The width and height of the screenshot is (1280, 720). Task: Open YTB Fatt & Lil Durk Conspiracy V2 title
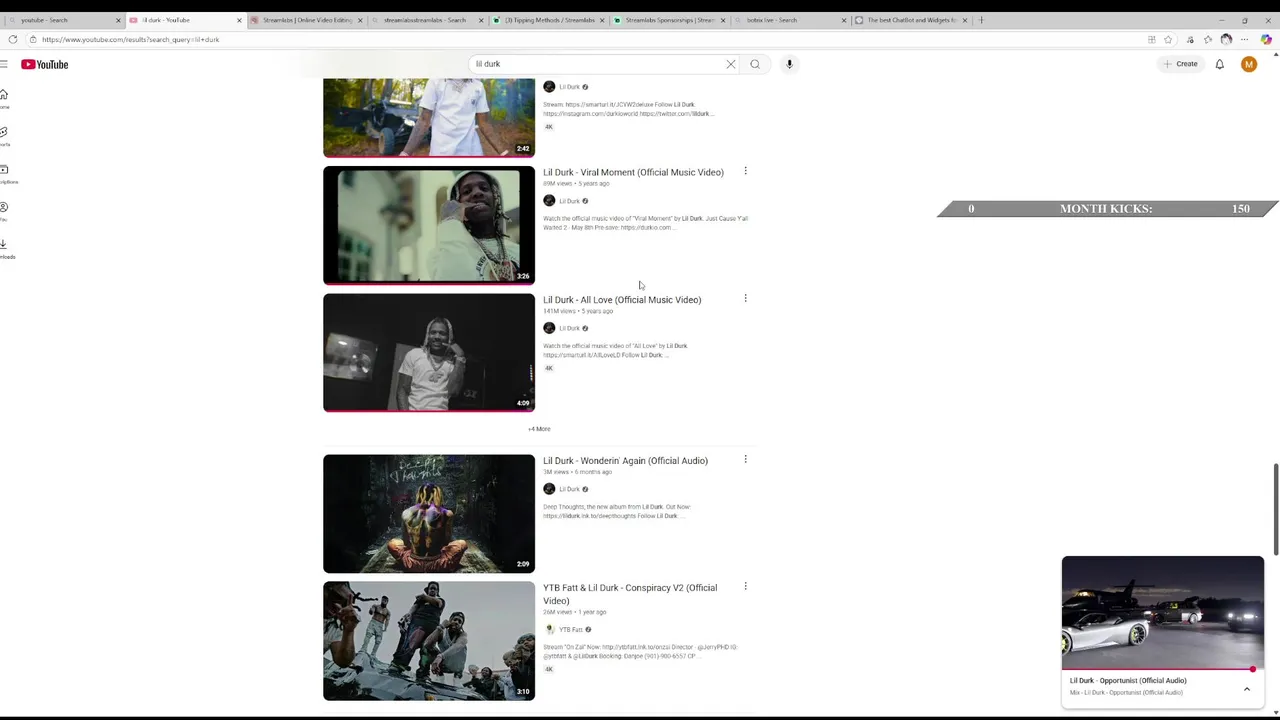[x=630, y=594]
